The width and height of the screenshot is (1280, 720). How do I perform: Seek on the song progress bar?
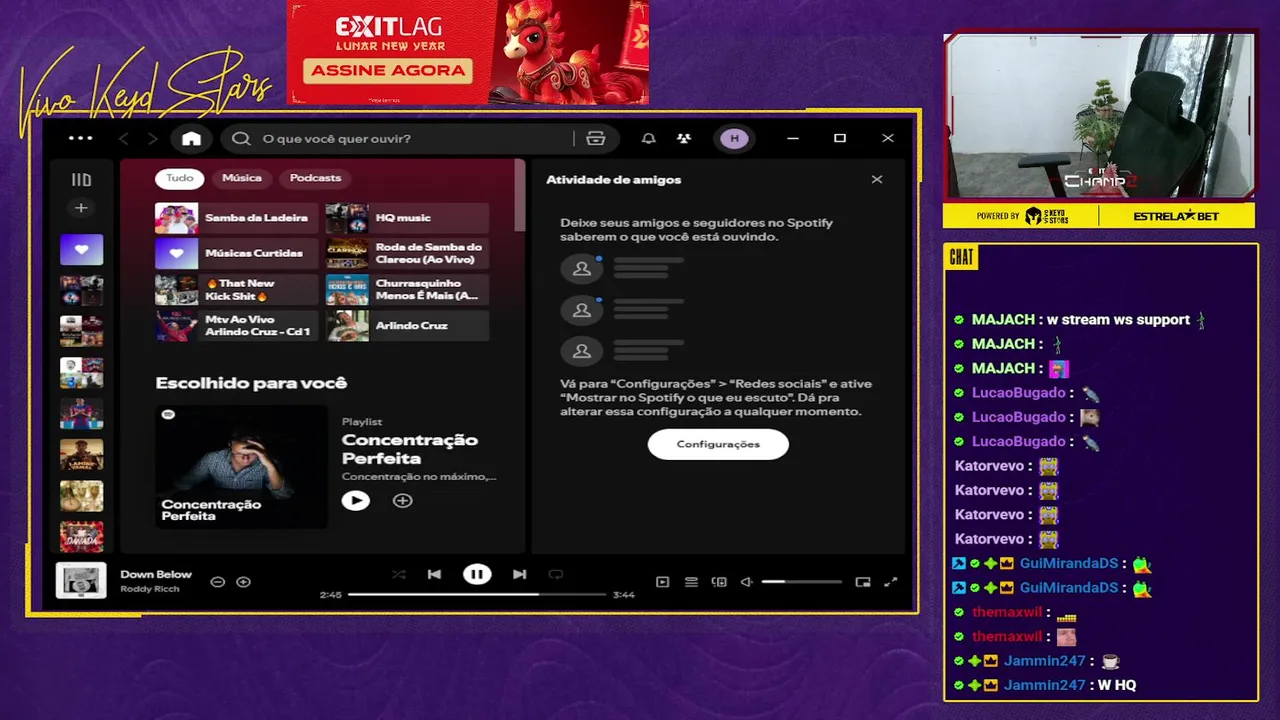pos(477,594)
